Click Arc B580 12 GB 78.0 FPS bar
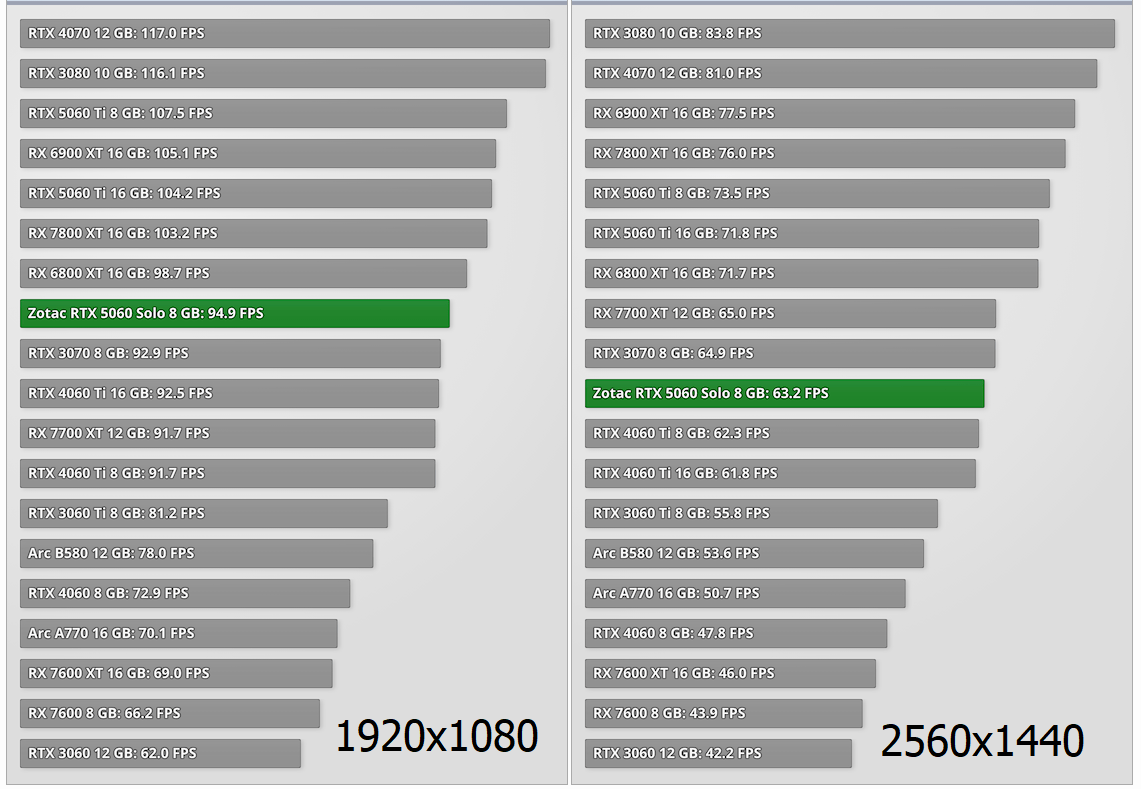Image resolution: width=1141 pixels, height=789 pixels. tap(196, 554)
